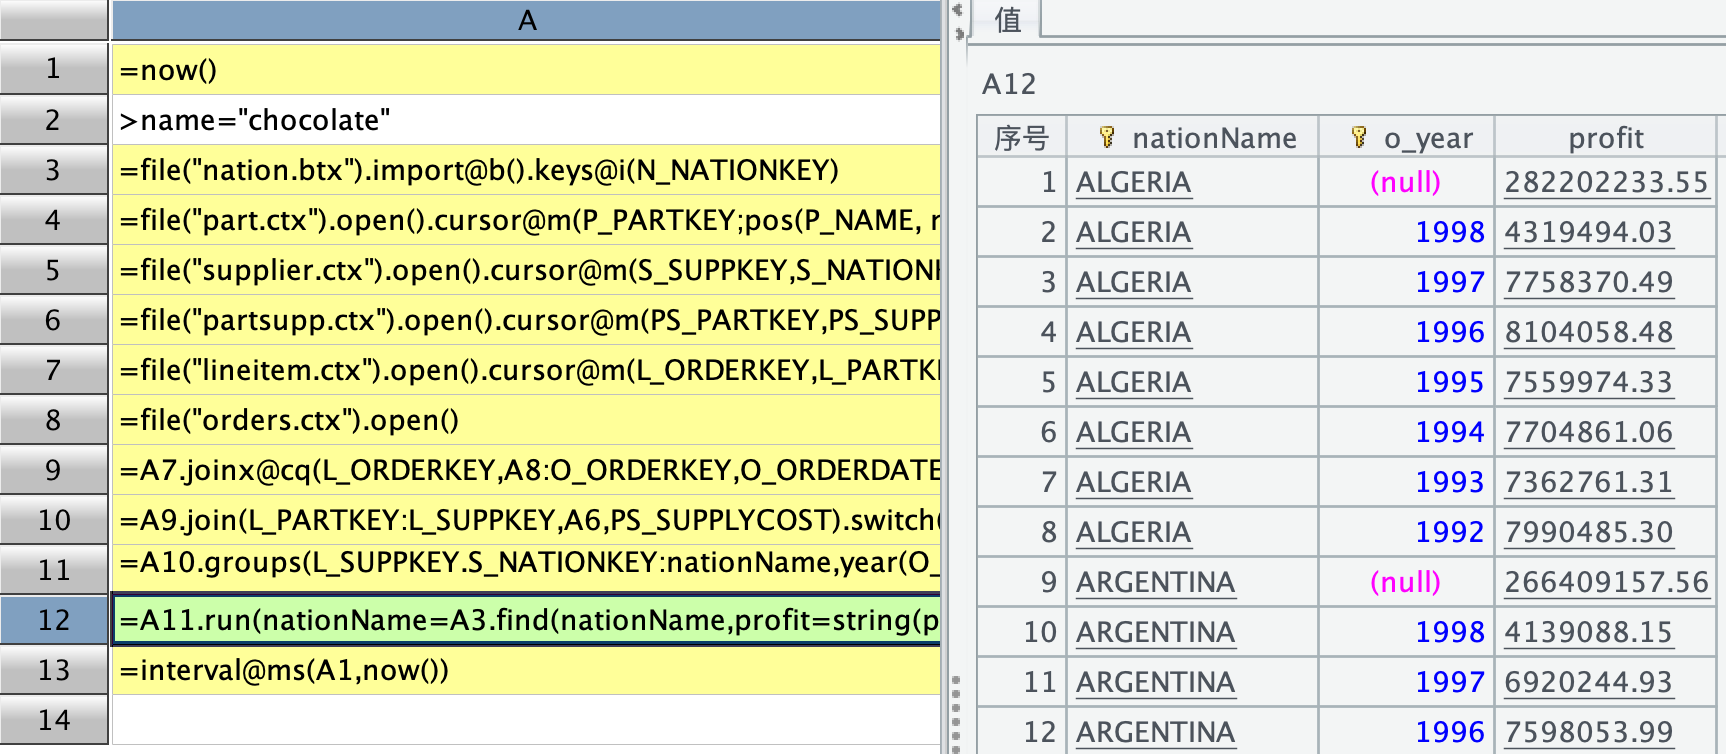
Task: Click year 1994 in the ALGERIA rows
Action: (1450, 432)
